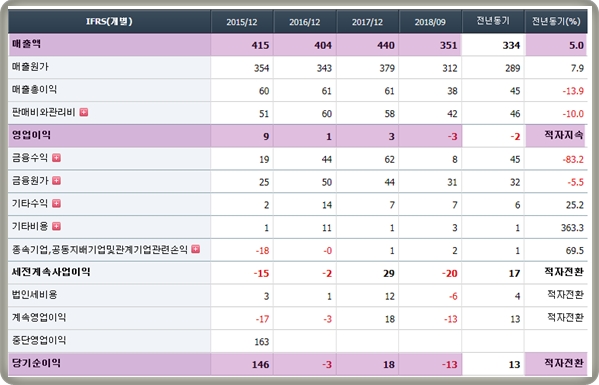Click 매출액 value 440 for 2017/12
The height and width of the screenshot is (385, 599).
386,45
